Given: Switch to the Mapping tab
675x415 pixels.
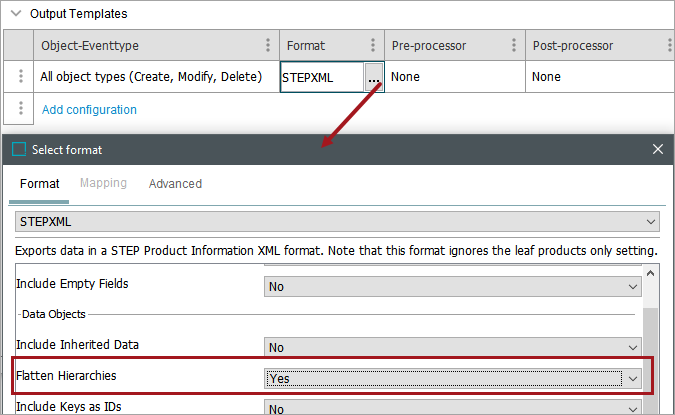Looking at the screenshot, I should pos(103,184).
